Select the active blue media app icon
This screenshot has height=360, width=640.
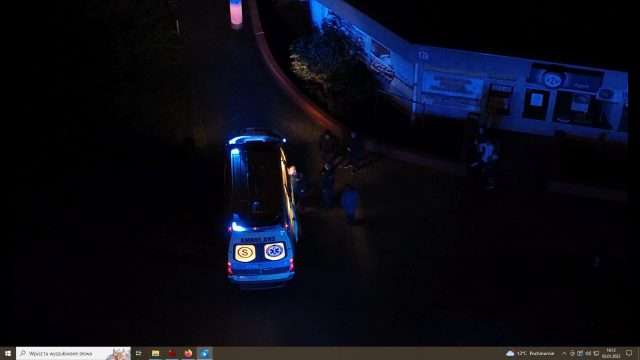[x=204, y=353]
